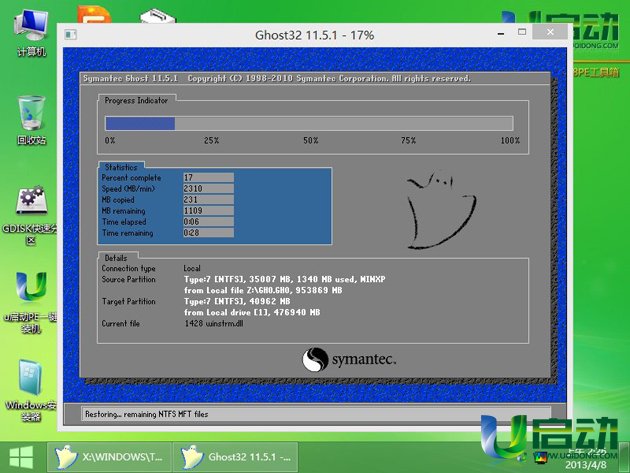Launch u启动PE一键装机 desktop icon

(x=31, y=302)
